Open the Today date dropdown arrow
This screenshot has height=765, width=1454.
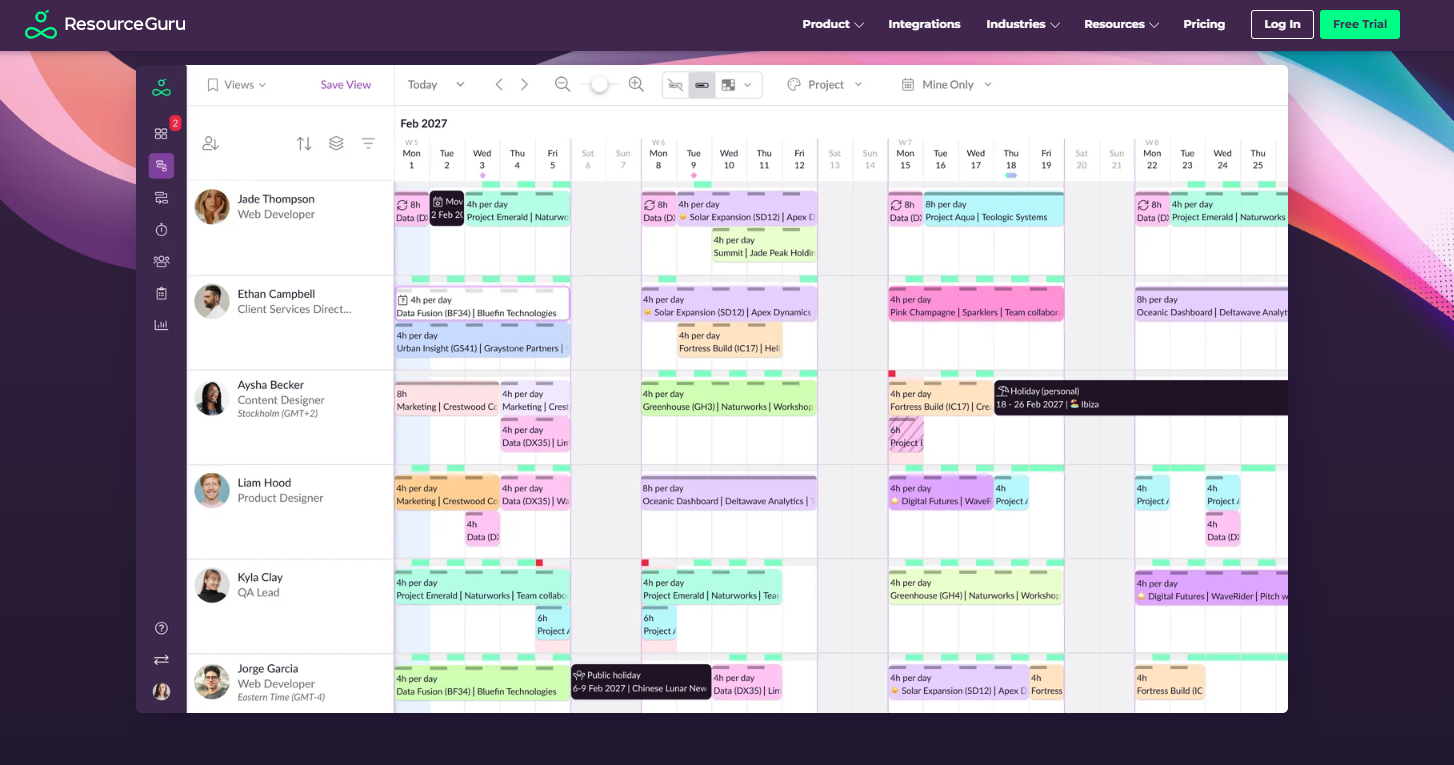[460, 85]
